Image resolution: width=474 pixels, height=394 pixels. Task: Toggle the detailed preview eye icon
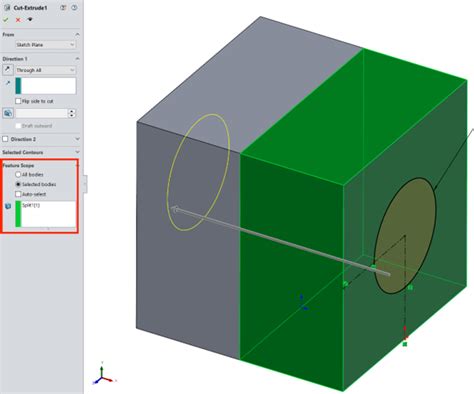coord(30,20)
